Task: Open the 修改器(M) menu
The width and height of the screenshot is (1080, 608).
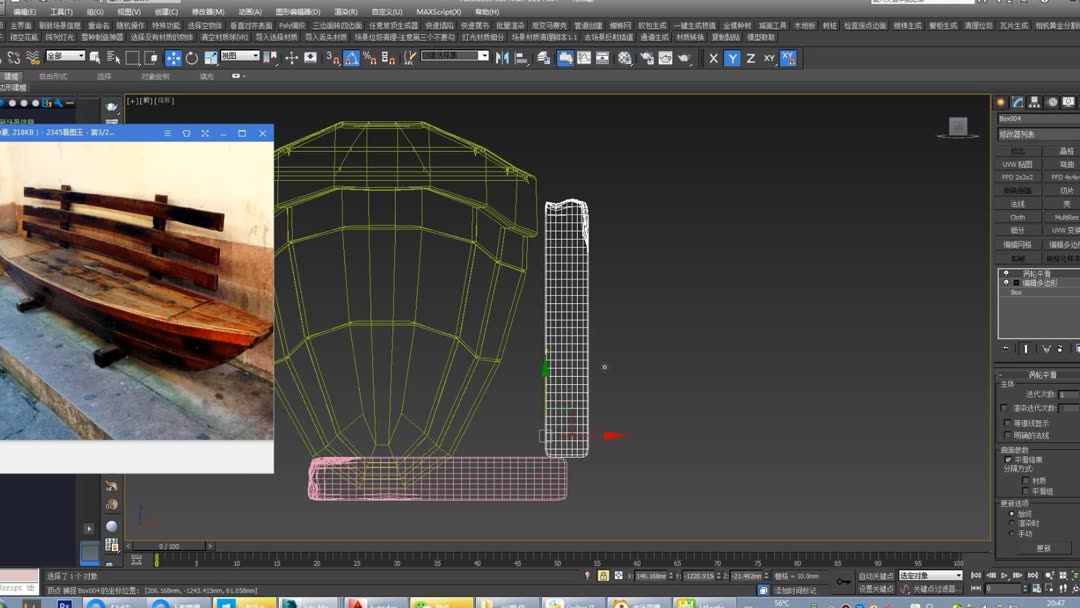Action: click(208, 12)
